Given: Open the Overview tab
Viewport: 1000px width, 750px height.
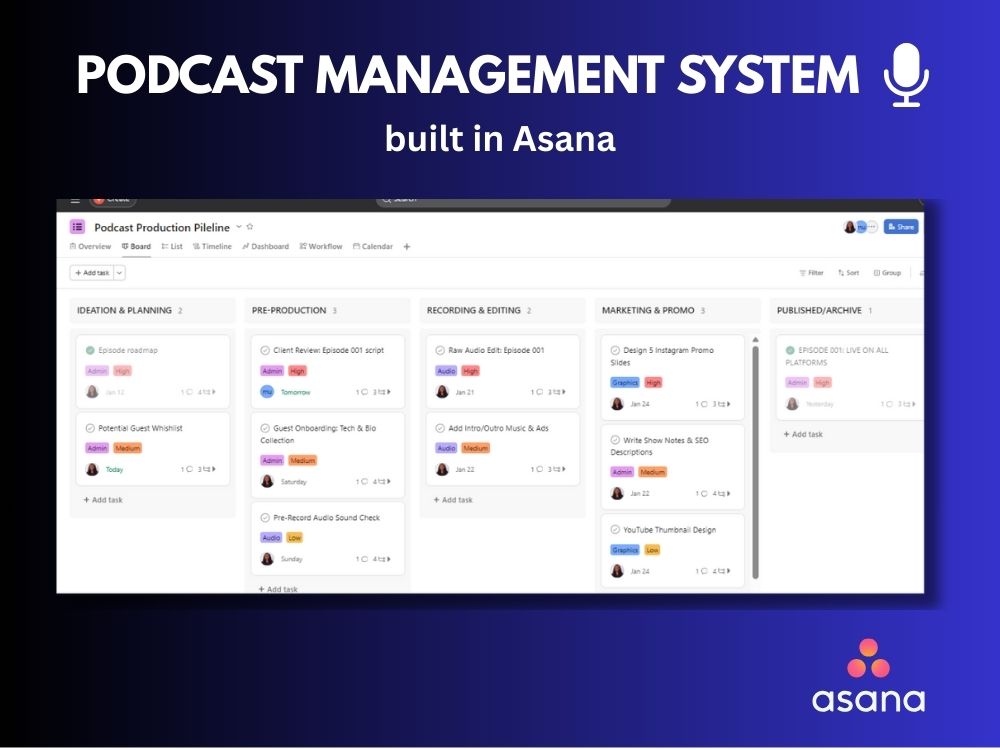Looking at the screenshot, I should click(90, 246).
